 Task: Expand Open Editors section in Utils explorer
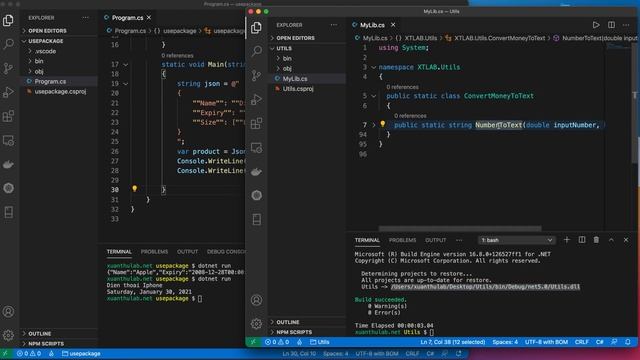(x=307, y=38)
